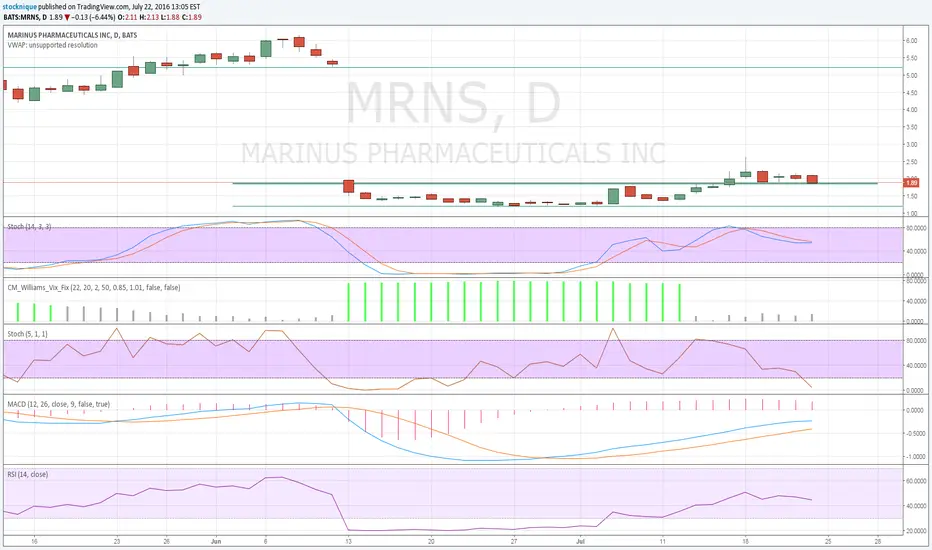Select the Stoch (5, 1, 1) indicator label
932x550 pixels.
(x=27, y=334)
